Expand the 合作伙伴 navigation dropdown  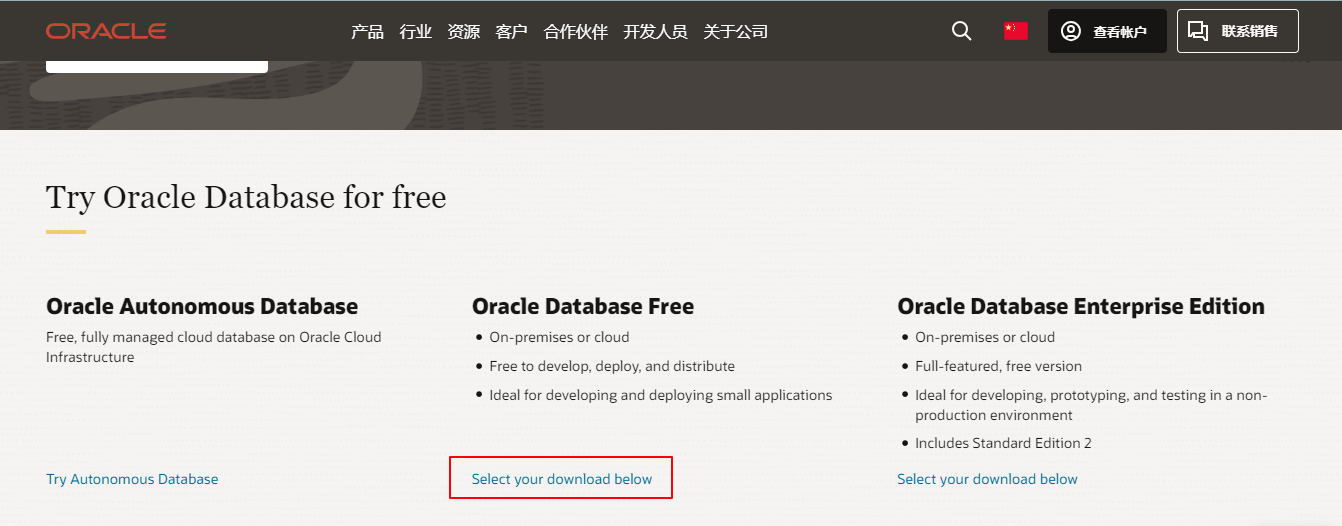tap(575, 32)
